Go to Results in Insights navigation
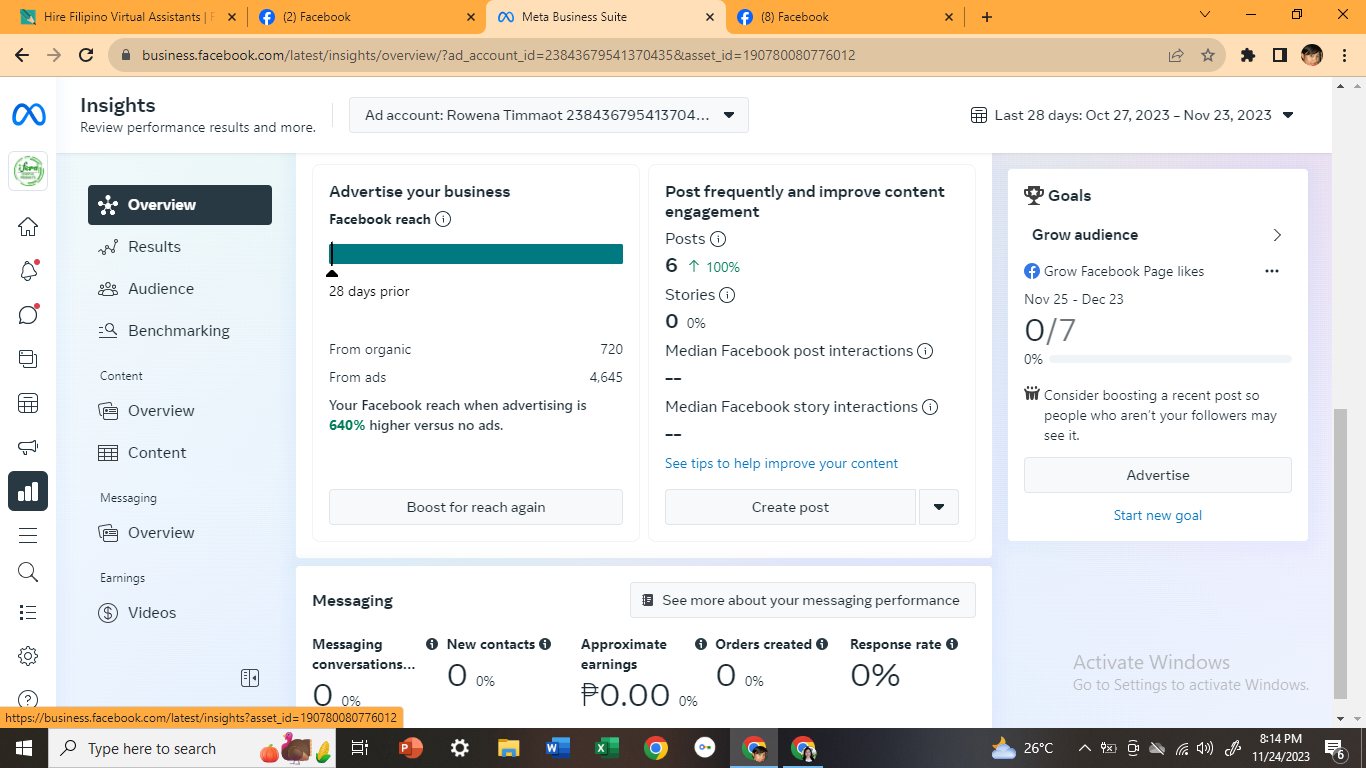1366x768 pixels. pos(180,247)
